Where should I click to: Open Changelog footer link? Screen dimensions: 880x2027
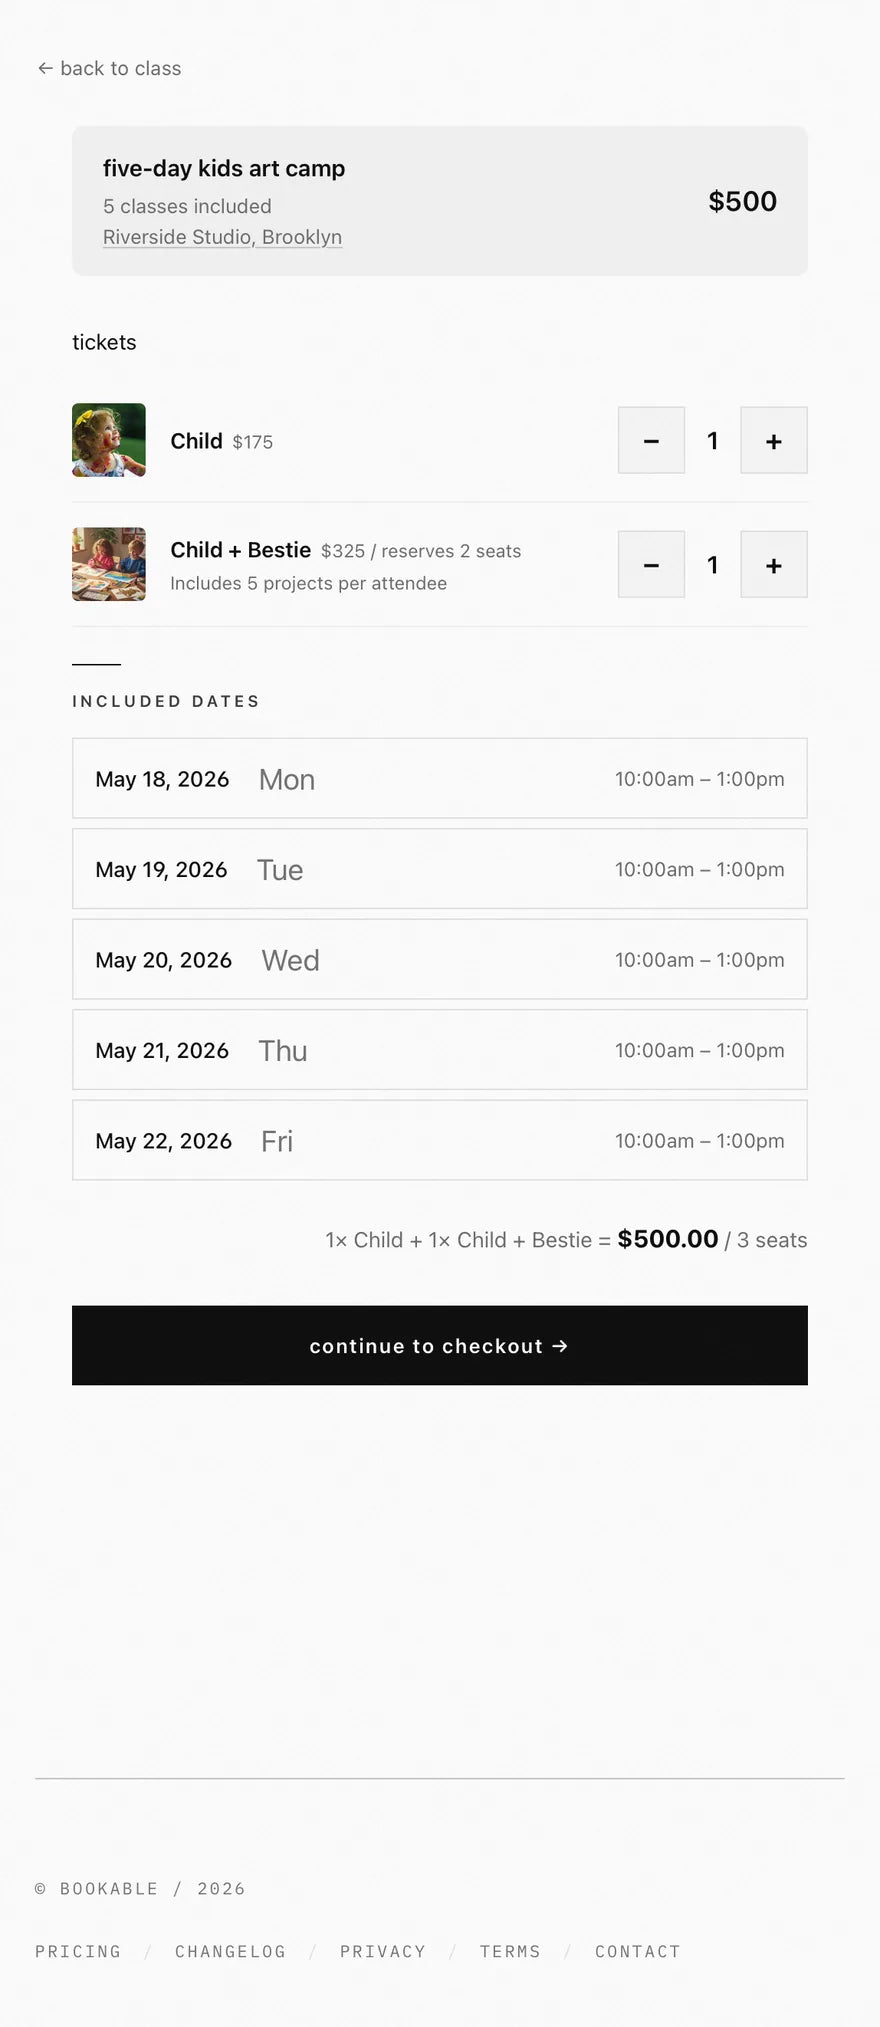pyautogui.click(x=230, y=1951)
